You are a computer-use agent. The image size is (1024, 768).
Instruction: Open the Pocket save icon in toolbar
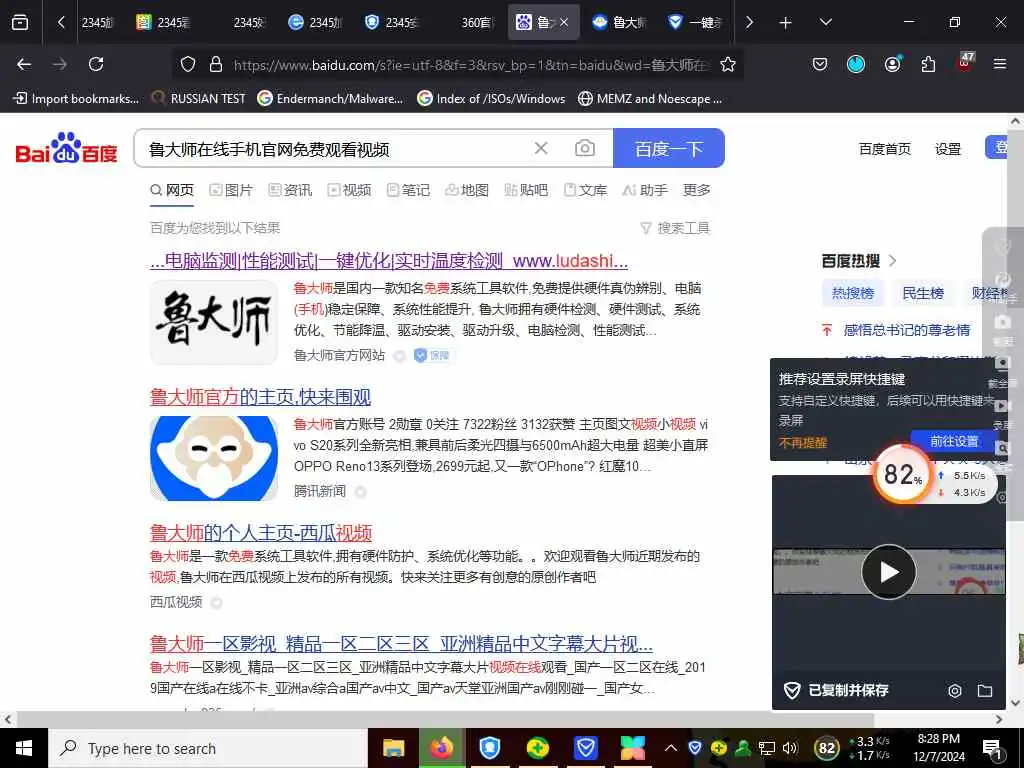tap(820, 64)
